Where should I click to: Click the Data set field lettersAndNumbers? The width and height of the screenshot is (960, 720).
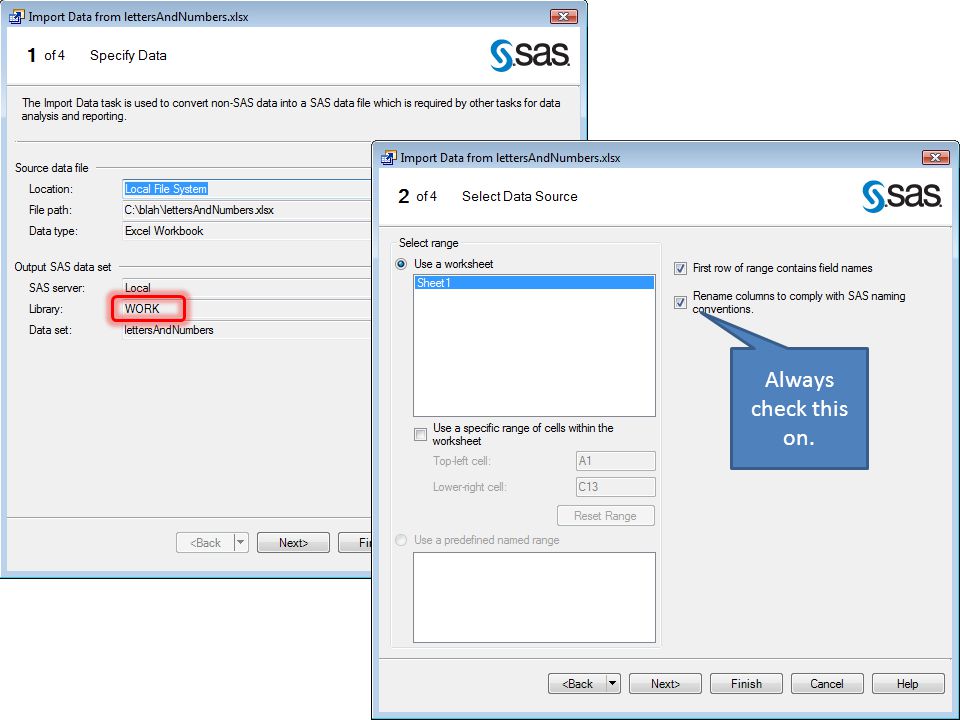247,330
